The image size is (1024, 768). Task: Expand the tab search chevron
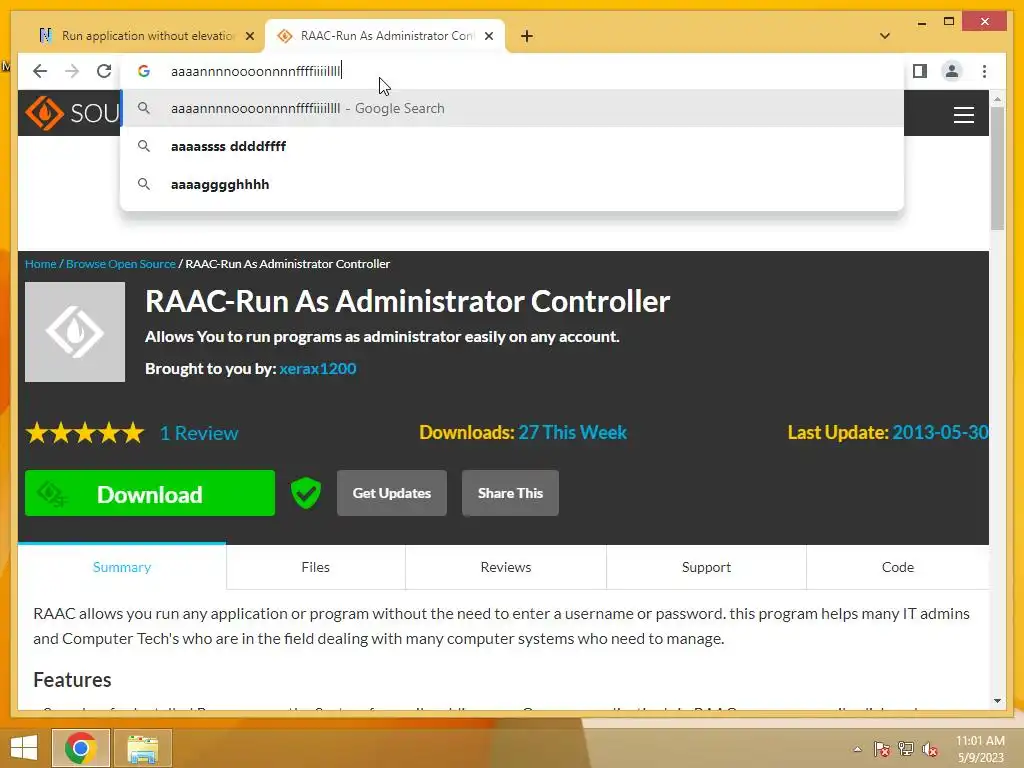click(x=885, y=36)
